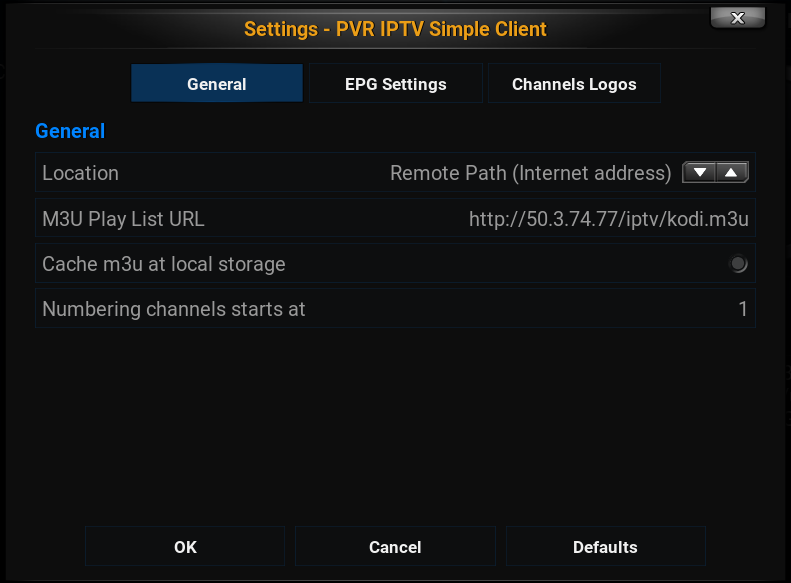791x583 pixels.
Task: Click the M3U playlist URL value
Action: point(609,219)
